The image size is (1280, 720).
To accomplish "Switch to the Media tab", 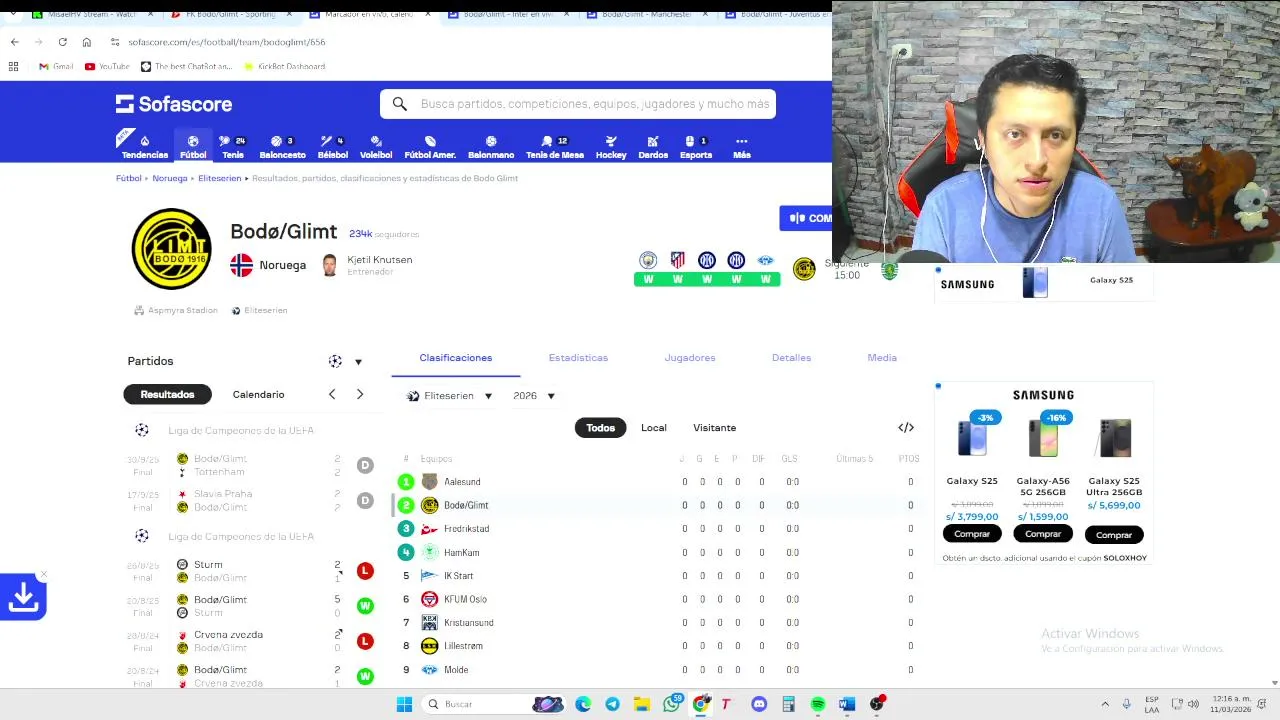I will point(882,358).
